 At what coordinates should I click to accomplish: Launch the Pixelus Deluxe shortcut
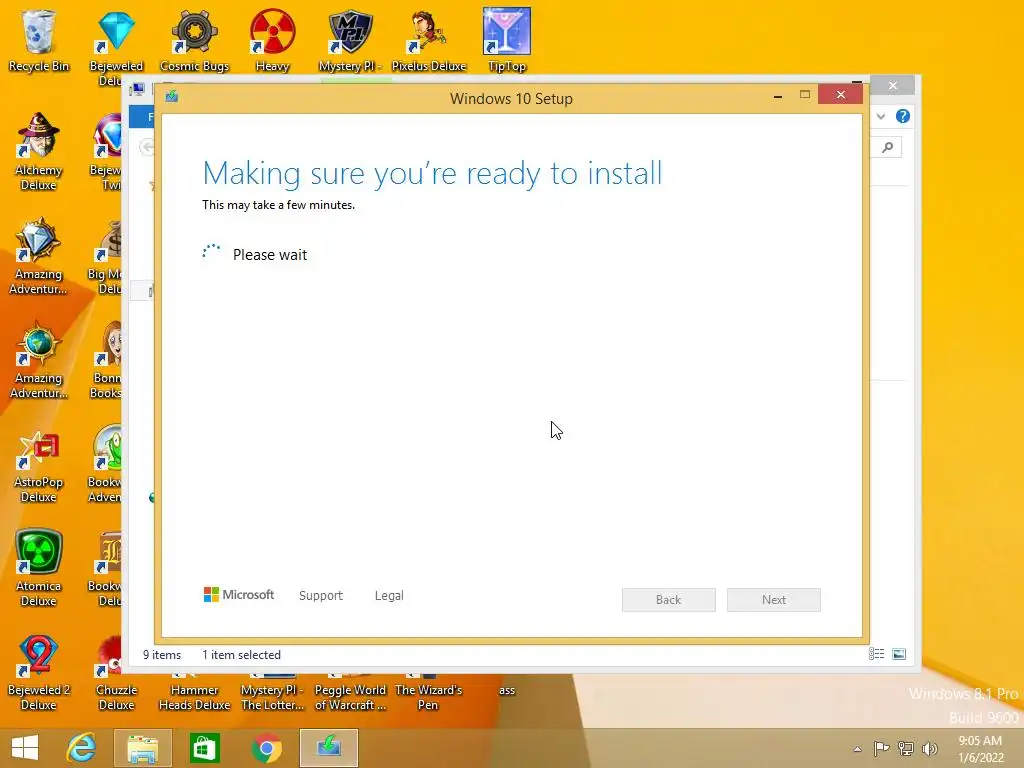pos(428,39)
